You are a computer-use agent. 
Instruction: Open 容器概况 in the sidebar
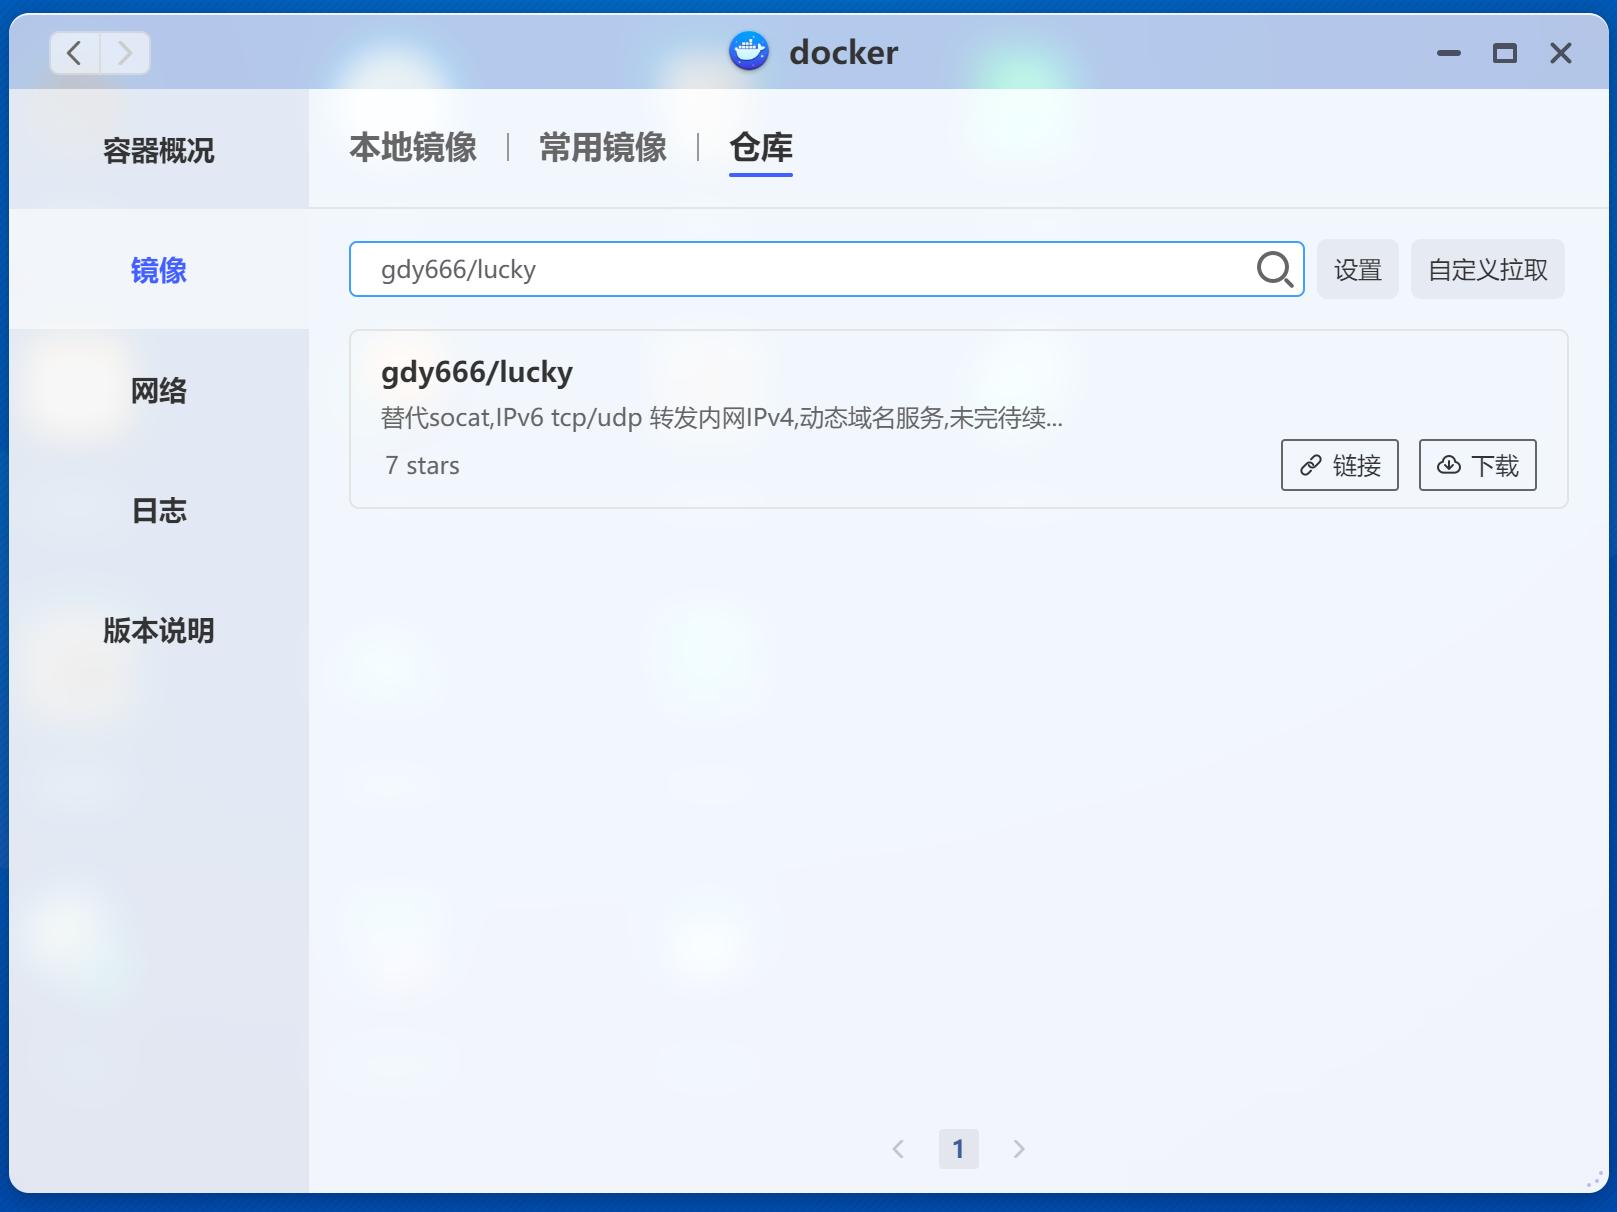[x=159, y=150]
